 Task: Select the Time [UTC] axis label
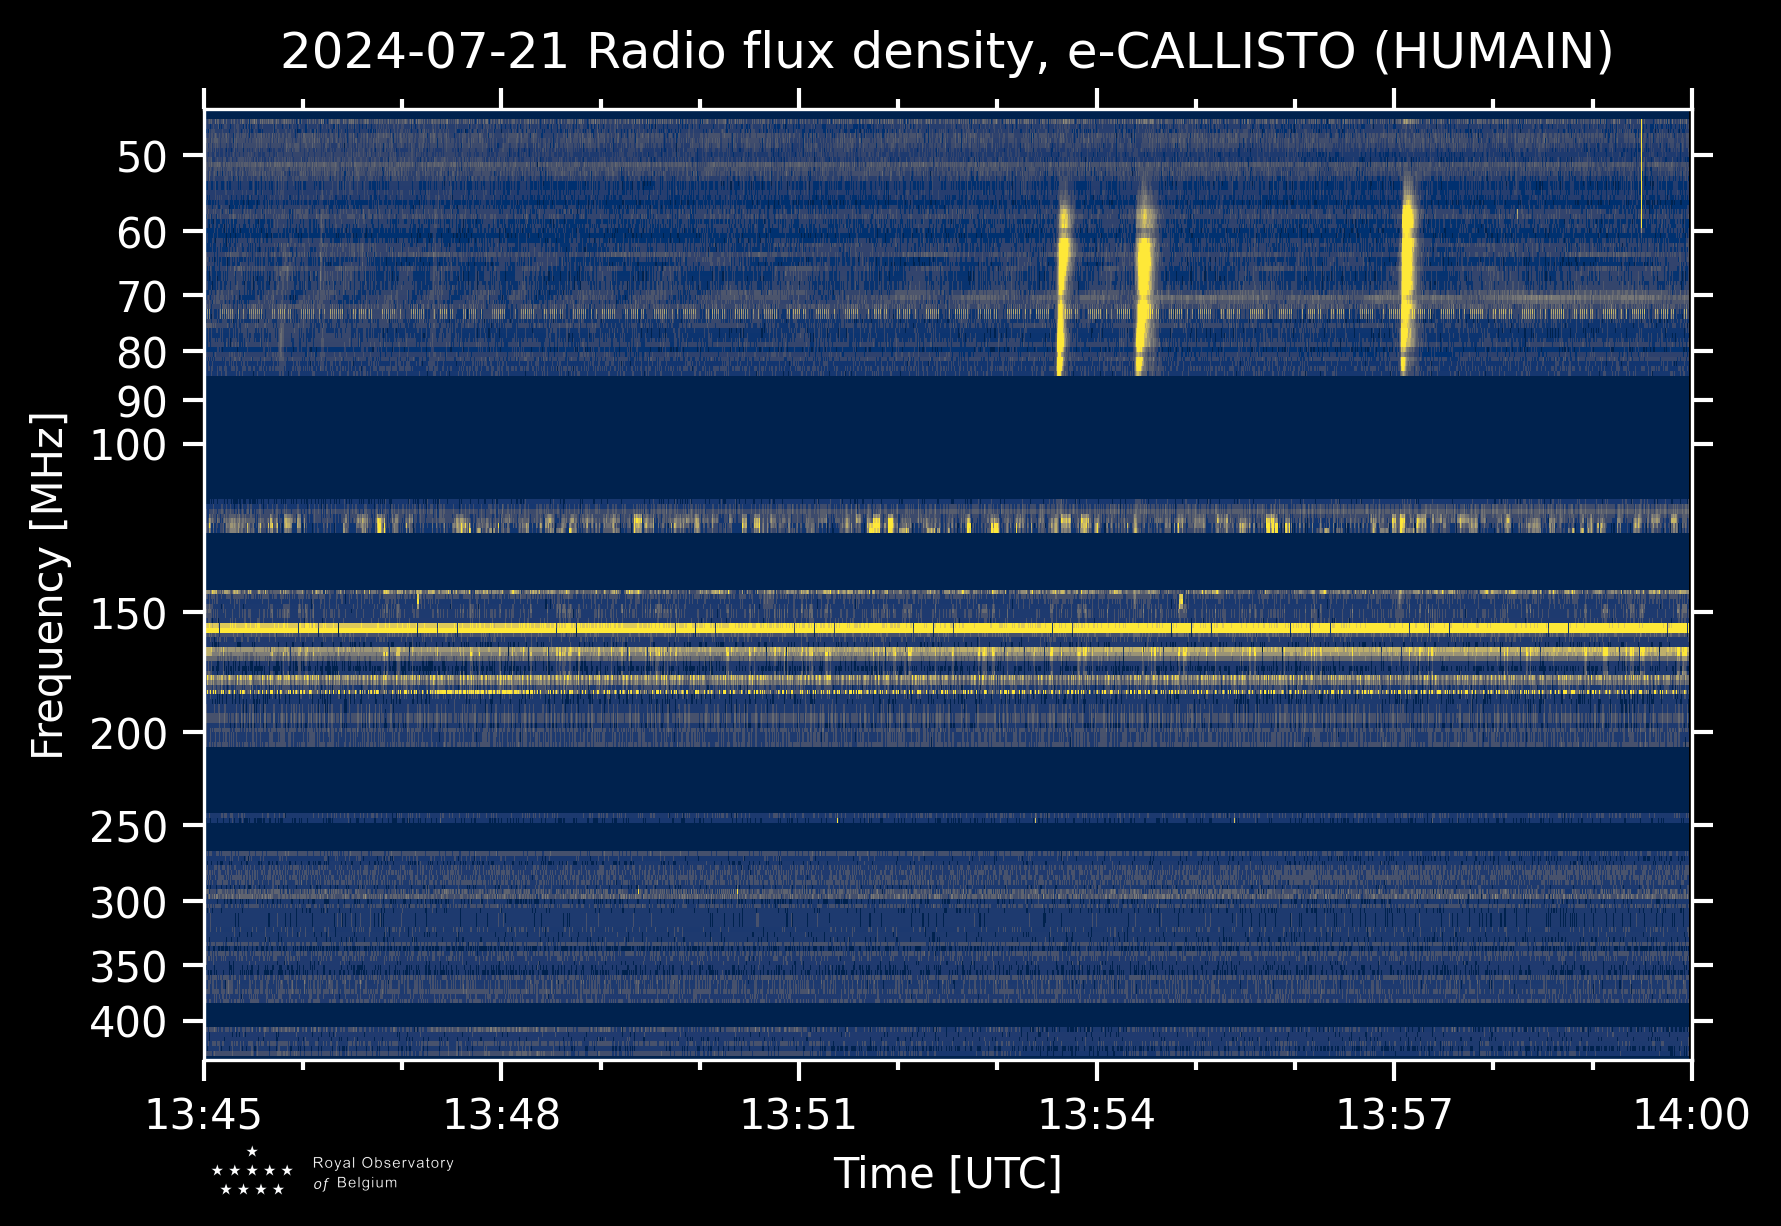[947, 1173]
